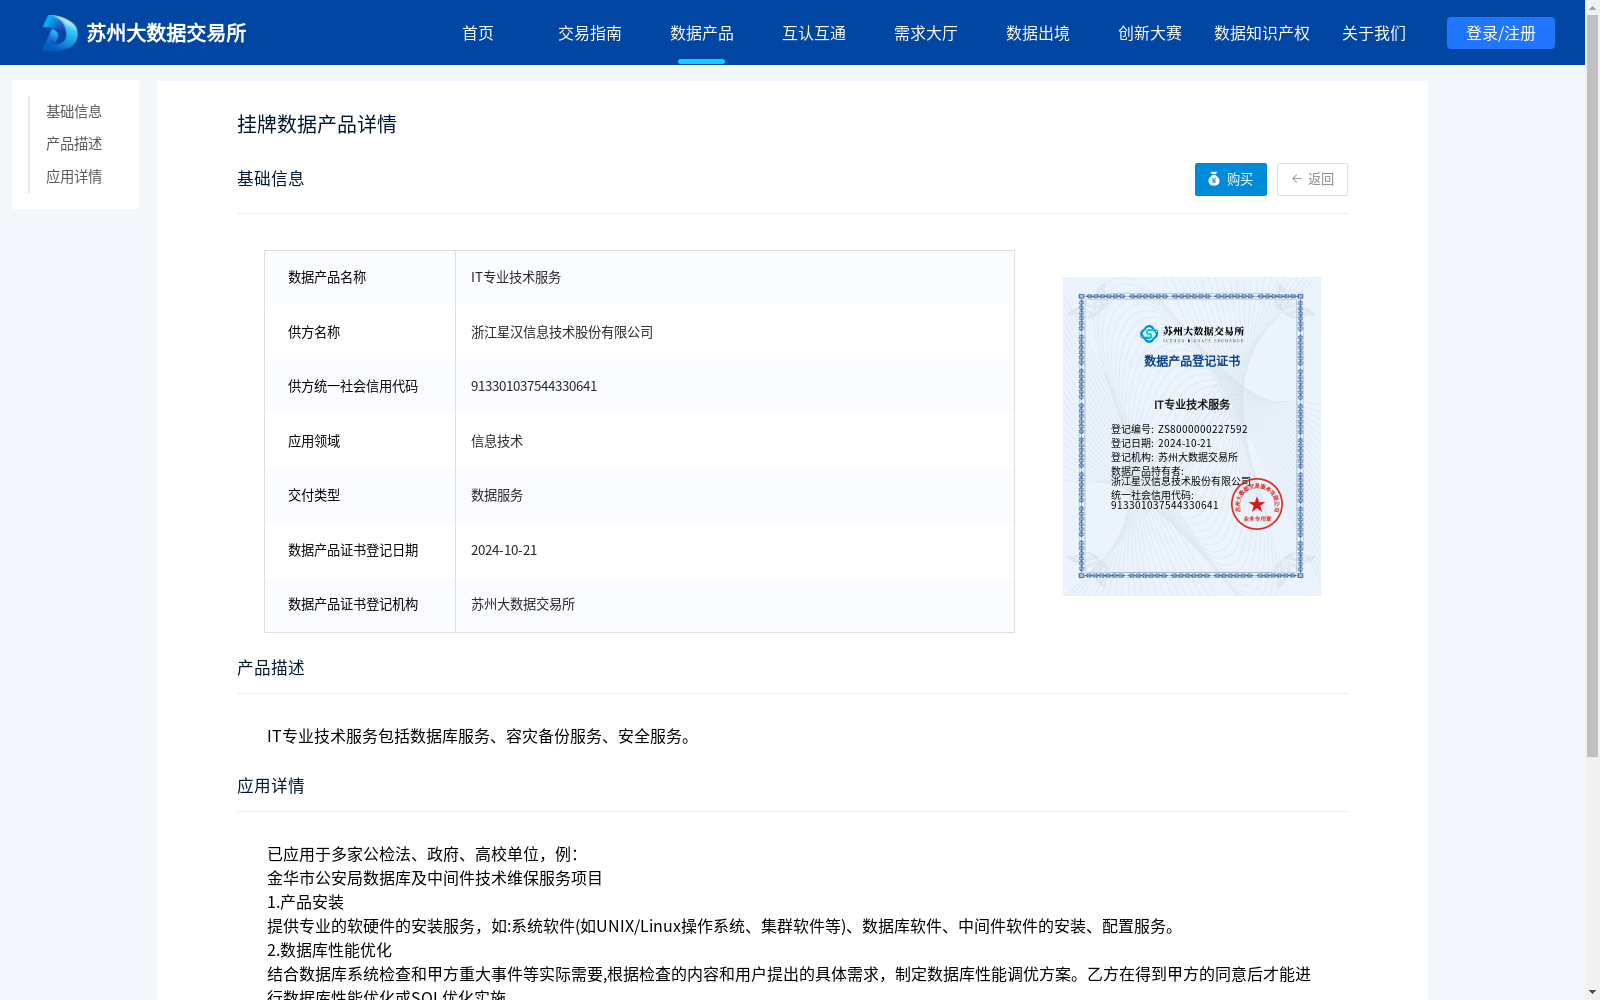Click the 数据产品登记证书 certificate image
1600x1000 pixels.
coord(1192,436)
